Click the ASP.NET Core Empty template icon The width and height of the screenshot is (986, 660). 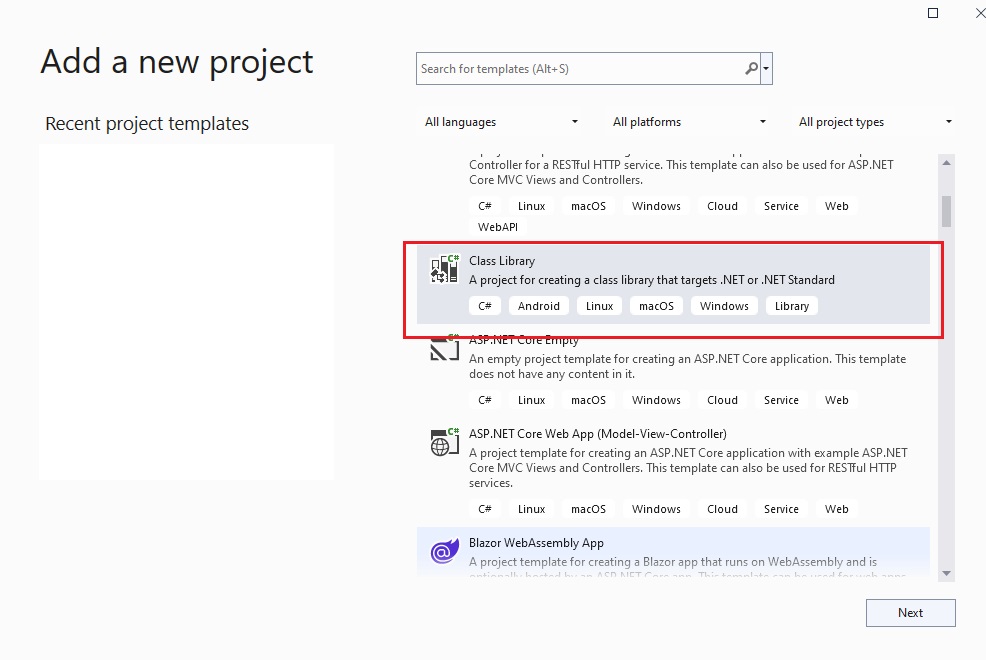click(445, 348)
